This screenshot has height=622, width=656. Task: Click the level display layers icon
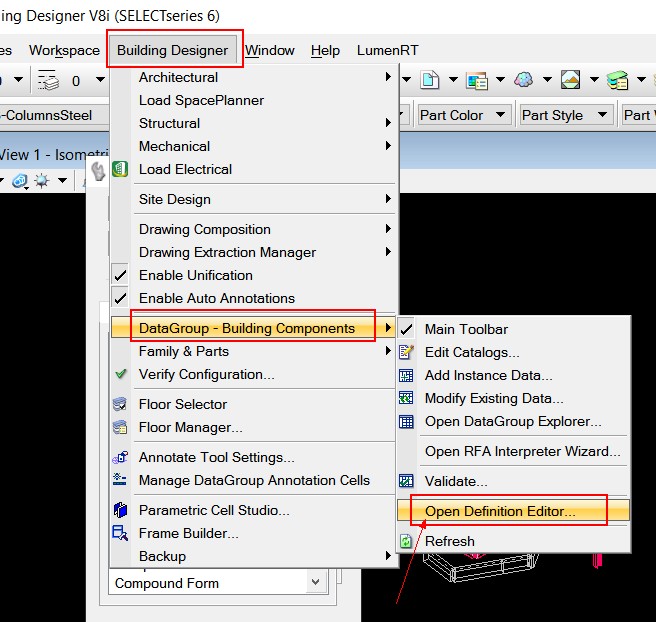48,80
